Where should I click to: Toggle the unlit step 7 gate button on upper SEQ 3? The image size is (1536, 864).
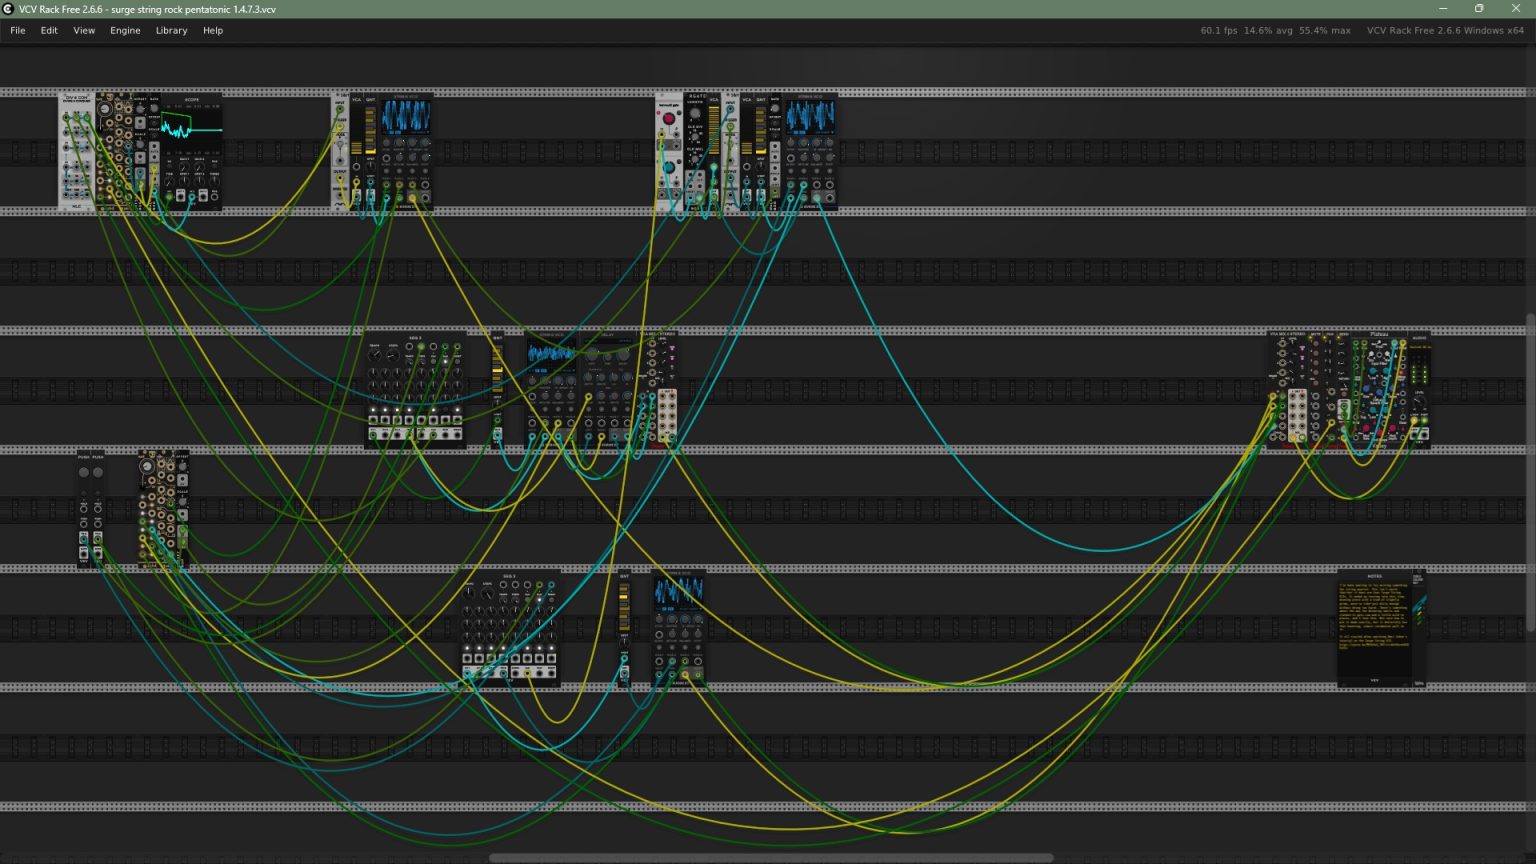tap(446, 409)
